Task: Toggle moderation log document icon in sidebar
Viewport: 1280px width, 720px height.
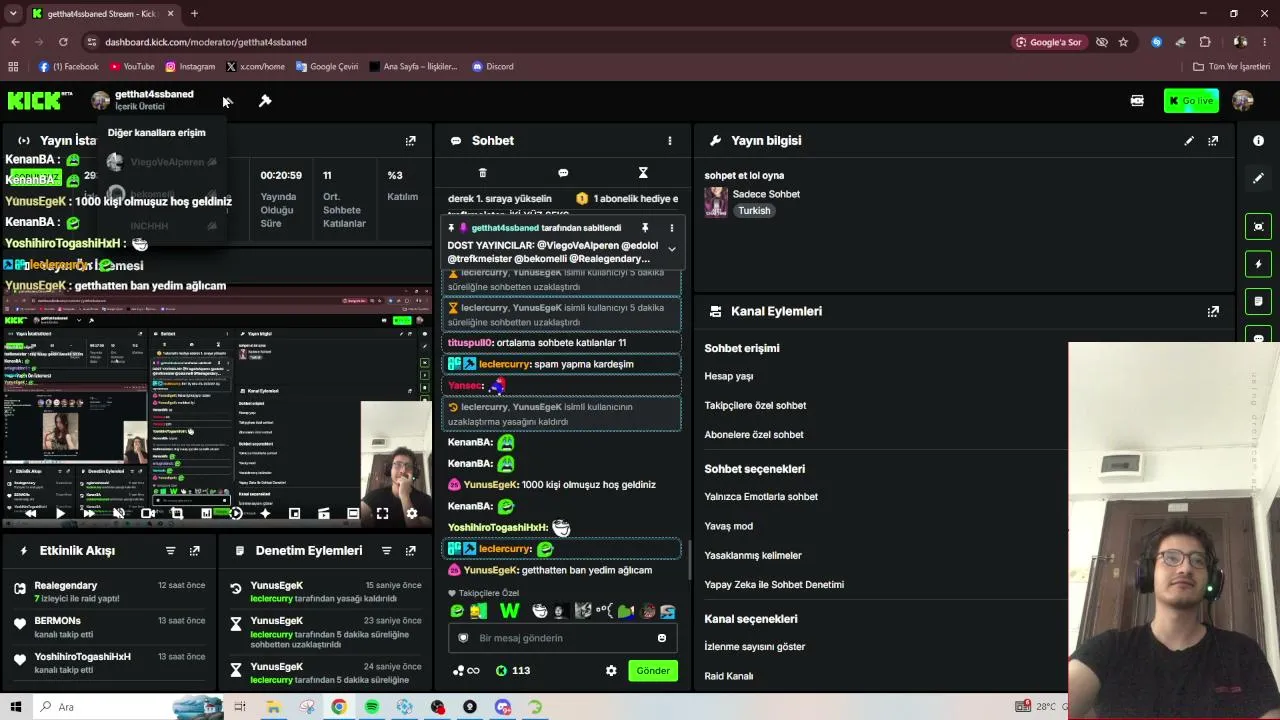Action: click(x=1259, y=301)
